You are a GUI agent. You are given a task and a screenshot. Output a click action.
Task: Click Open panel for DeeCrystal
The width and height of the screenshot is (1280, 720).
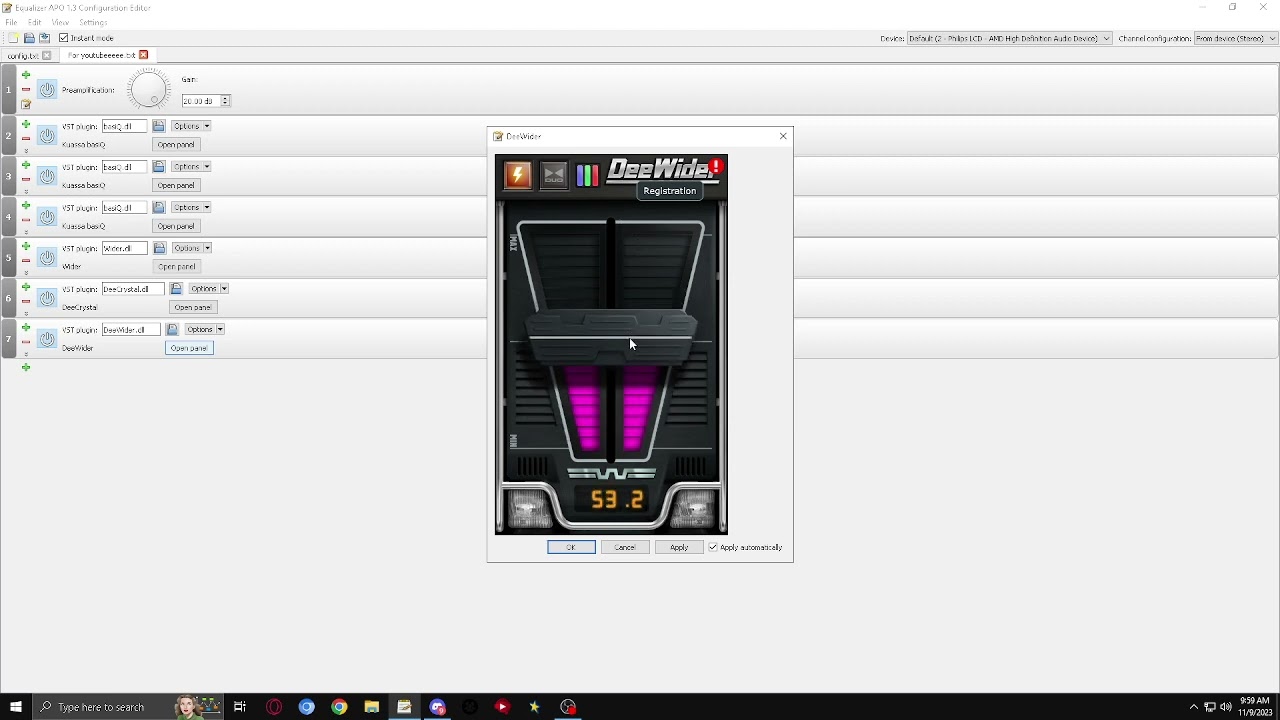193,307
